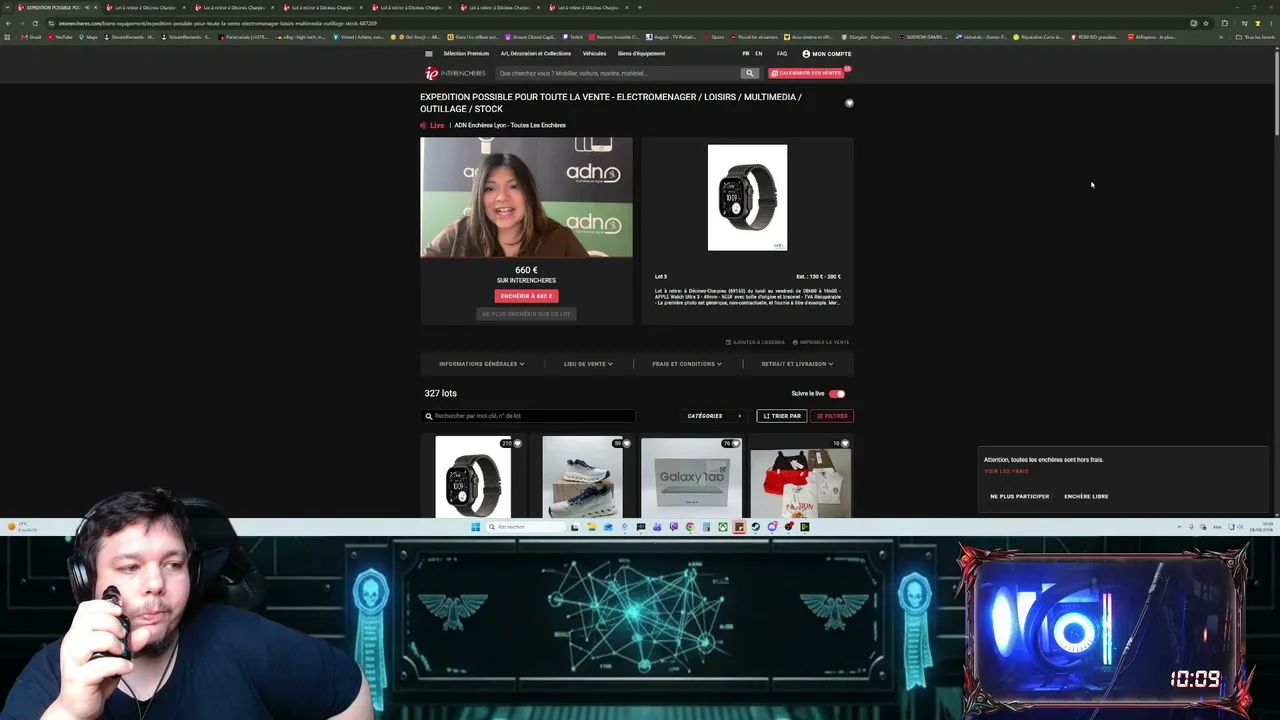Screen dimensions: 1280x720
Task: Open the Twitch bookmark
Action: [x=573, y=37]
